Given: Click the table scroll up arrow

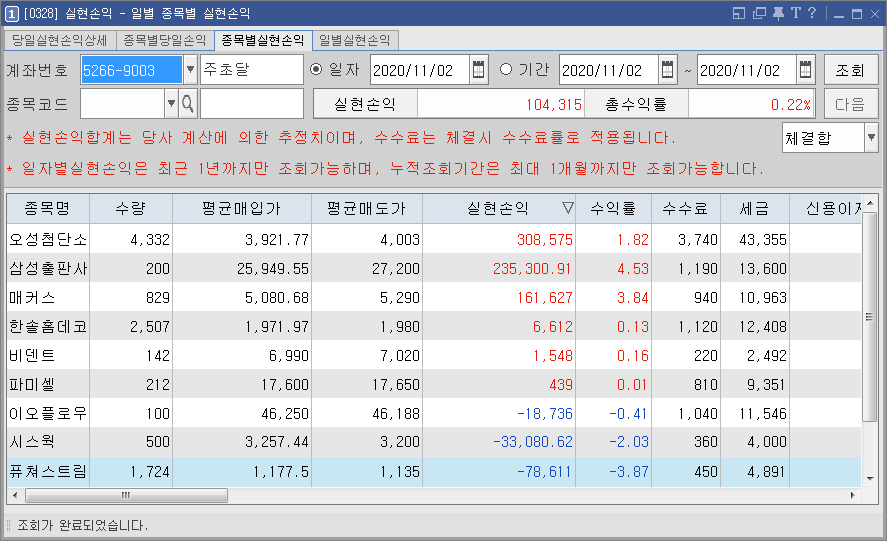Looking at the screenshot, I should coord(870,202).
